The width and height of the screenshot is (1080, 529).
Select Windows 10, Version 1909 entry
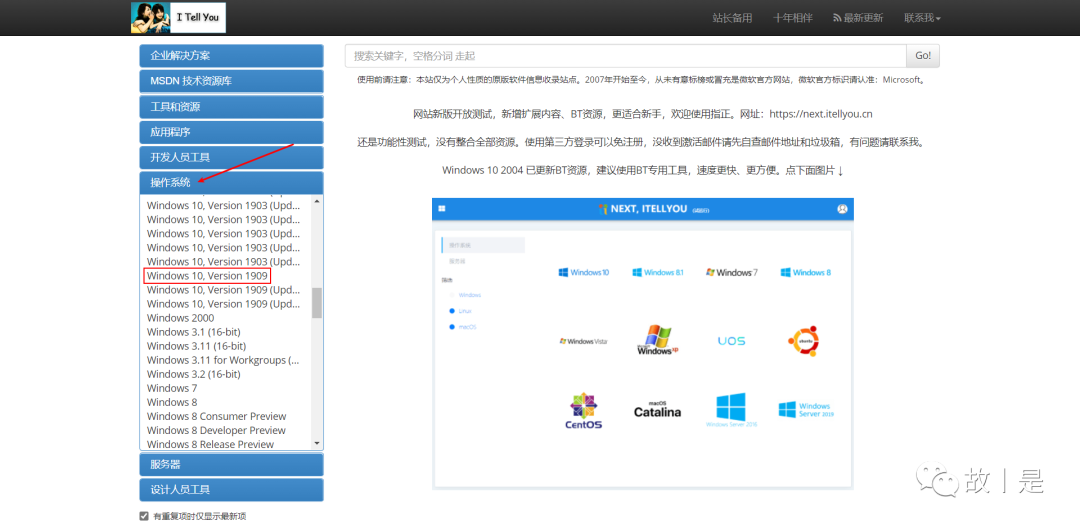pyautogui.click(x=207, y=276)
